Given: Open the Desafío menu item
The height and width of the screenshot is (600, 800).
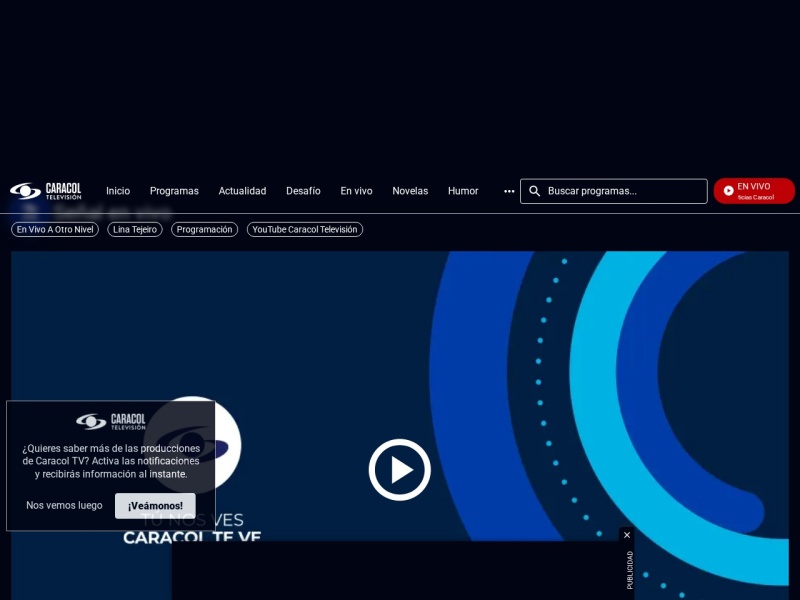Looking at the screenshot, I should (x=303, y=191).
